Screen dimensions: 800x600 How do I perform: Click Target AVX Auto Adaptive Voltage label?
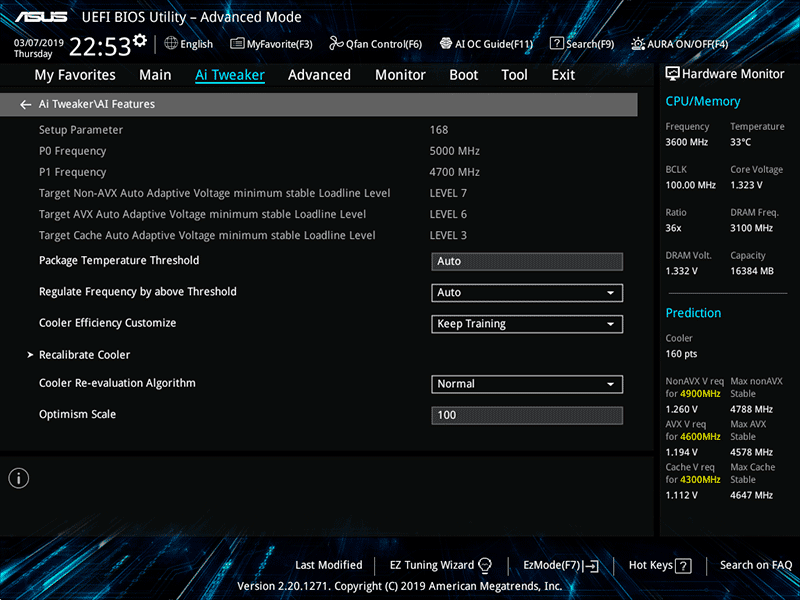click(x=202, y=214)
